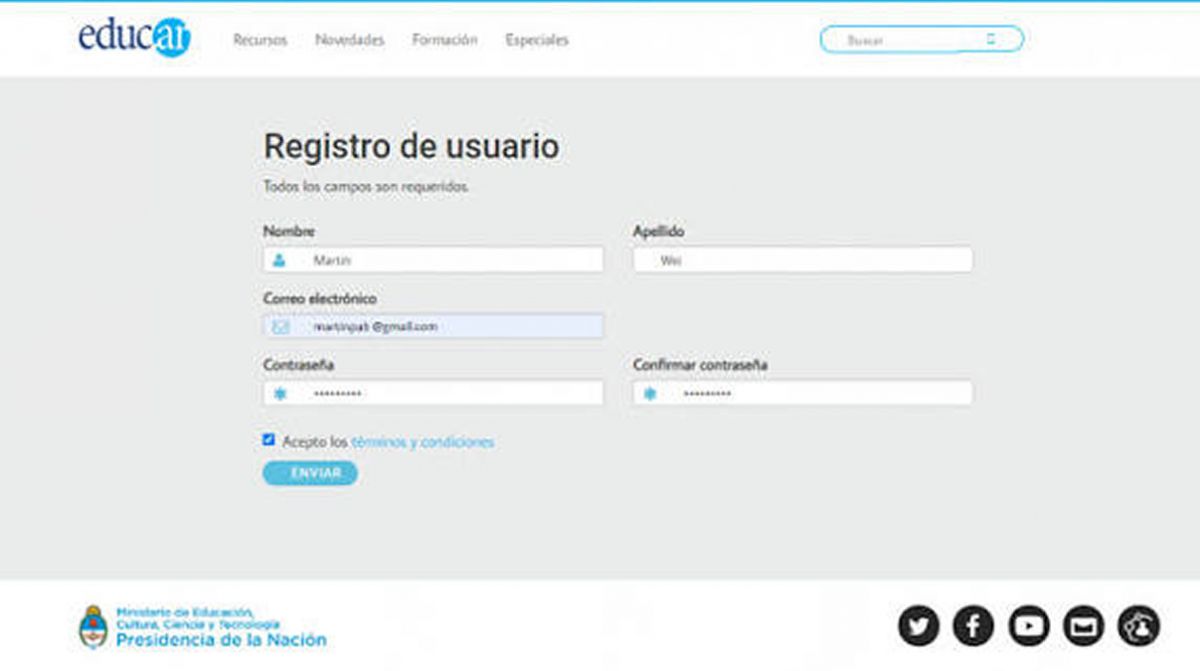Click the Nombre field label
This screenshot has width=1200, height=671.
[x=289, y=231]
